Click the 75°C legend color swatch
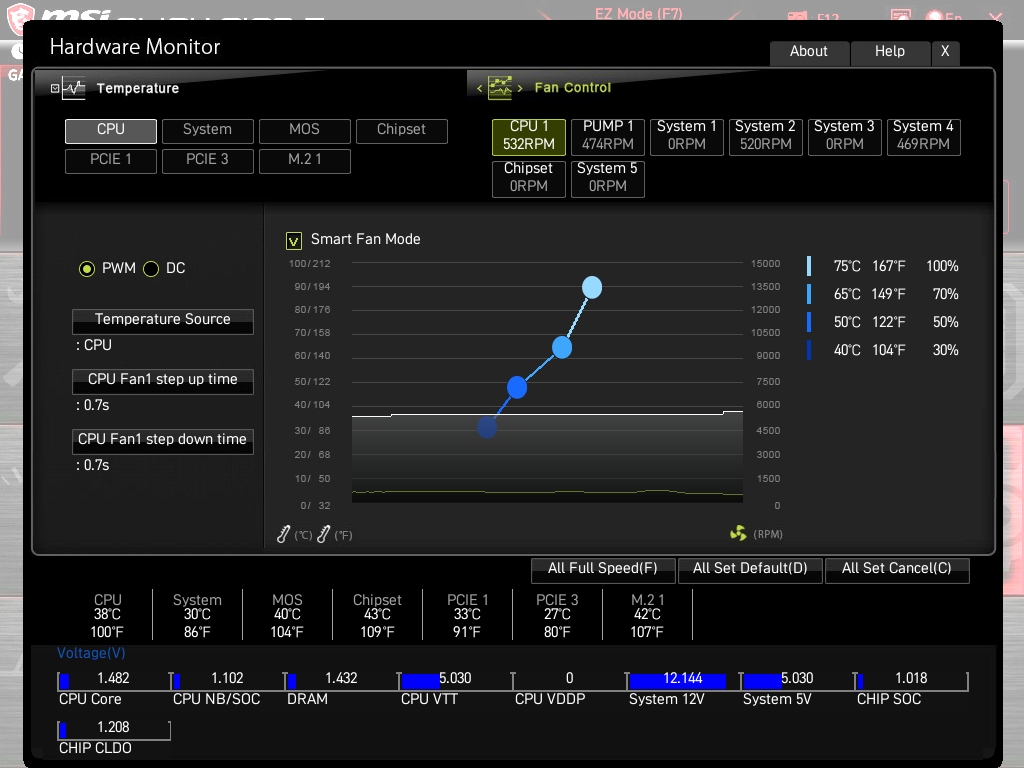 pyautogui.click(x=809, y=266)
